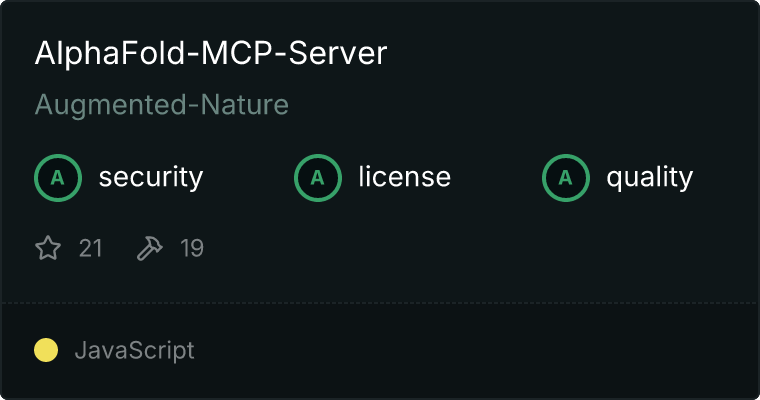Image resolution: width=760 pixels, height=400 pixels.
Task: Click the word 'AlphaFold' in the title
Action: [110, 53]
